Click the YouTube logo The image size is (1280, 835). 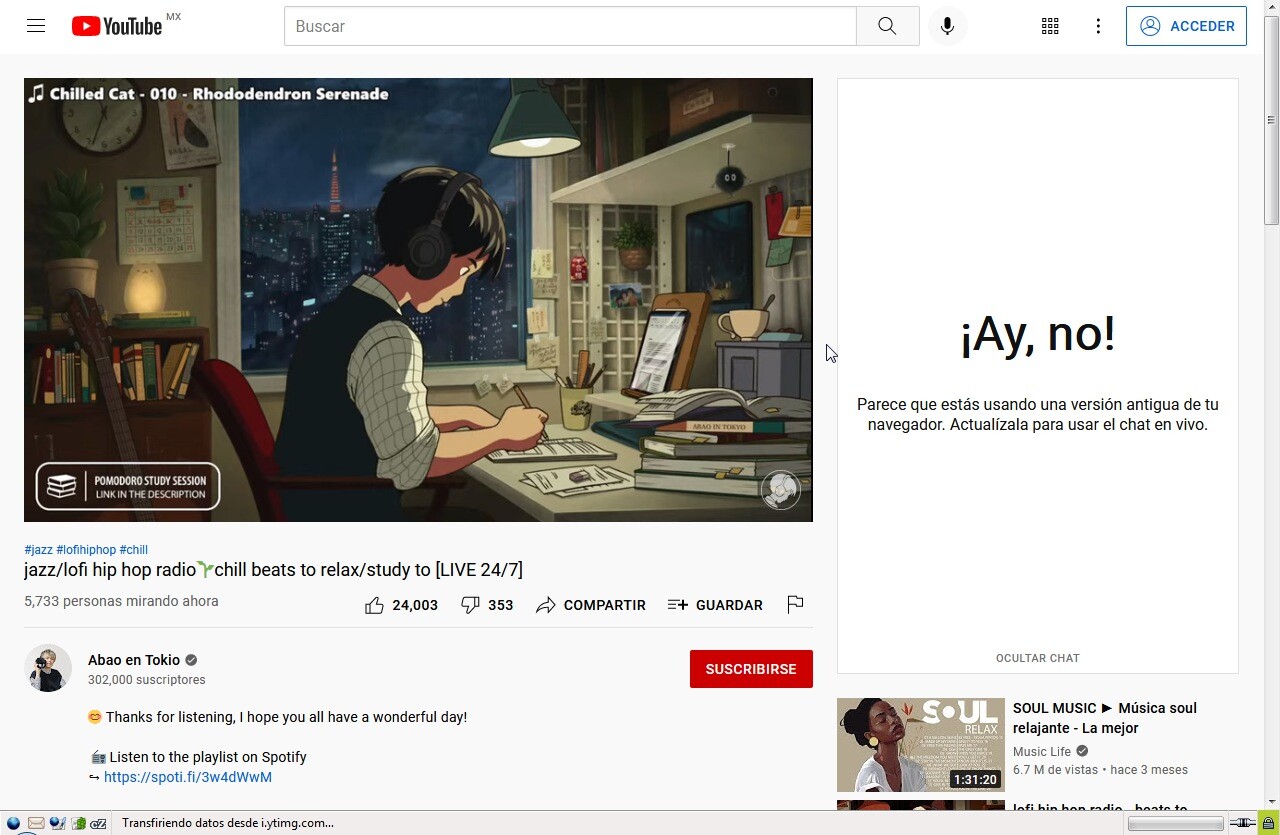[116, 26]
